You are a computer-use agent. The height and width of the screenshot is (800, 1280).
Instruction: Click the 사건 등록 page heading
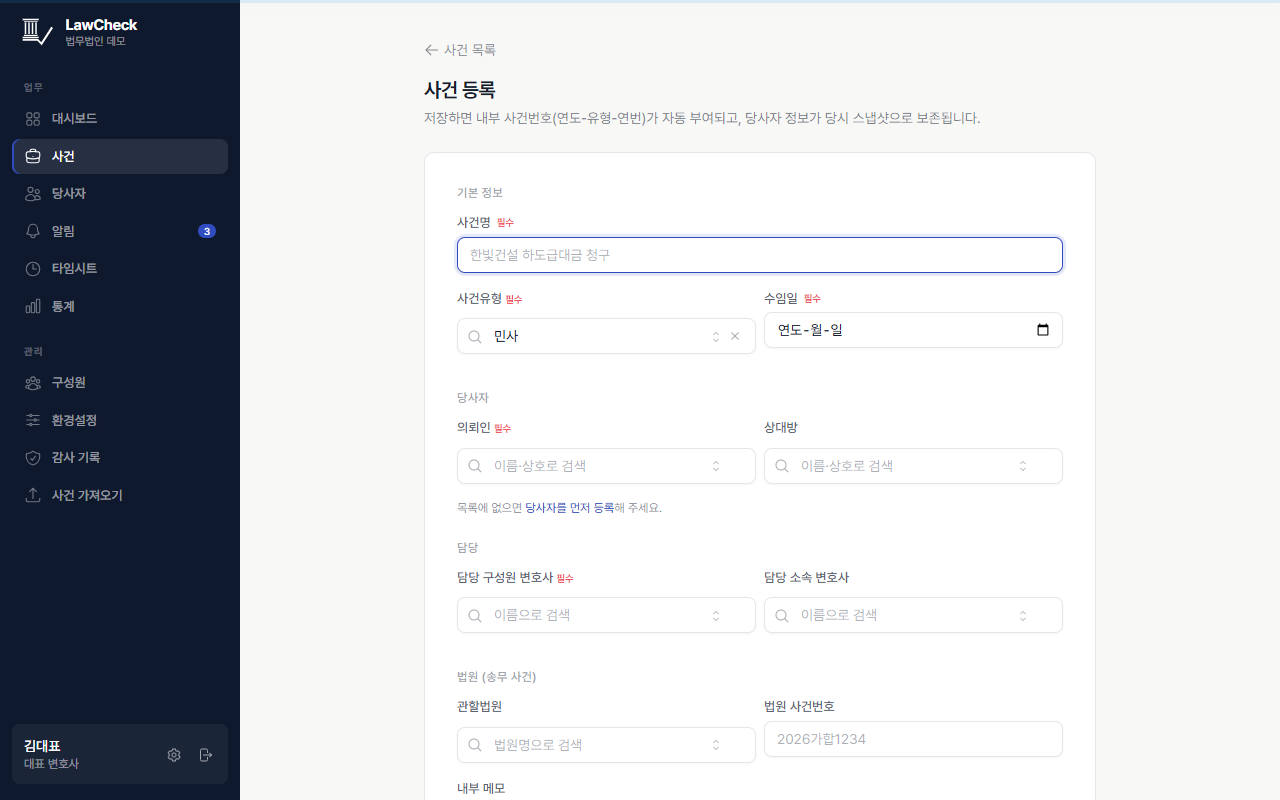pos(460,89)
